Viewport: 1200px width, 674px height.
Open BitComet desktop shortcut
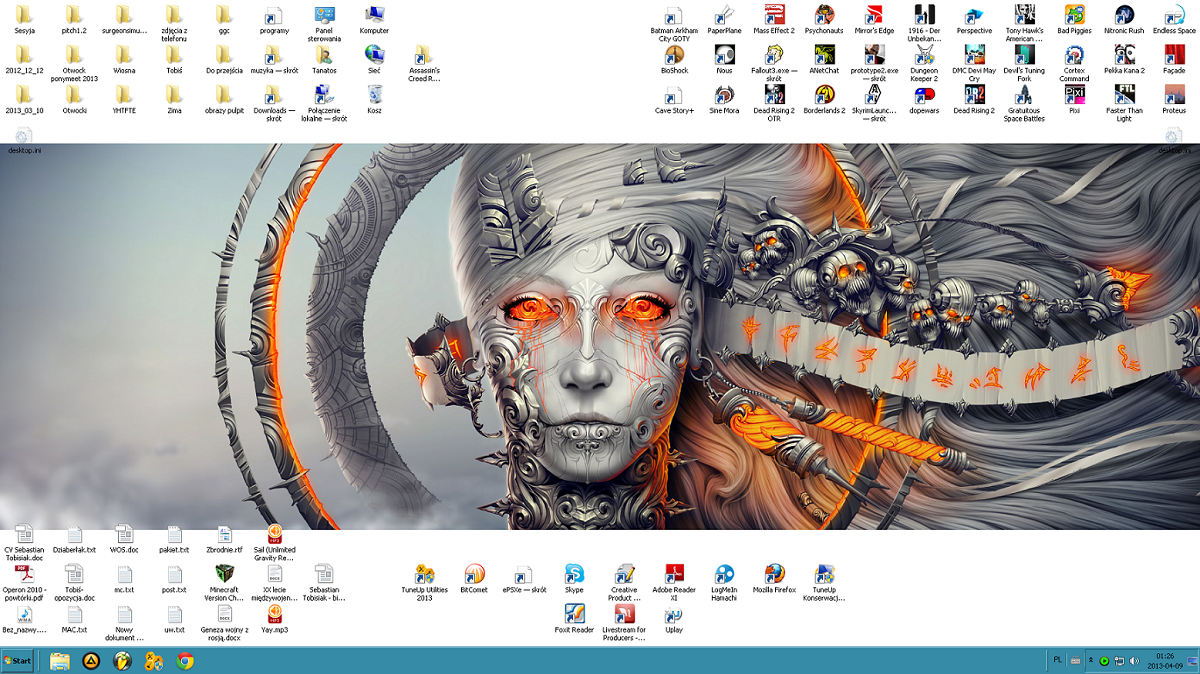[474, 574]
